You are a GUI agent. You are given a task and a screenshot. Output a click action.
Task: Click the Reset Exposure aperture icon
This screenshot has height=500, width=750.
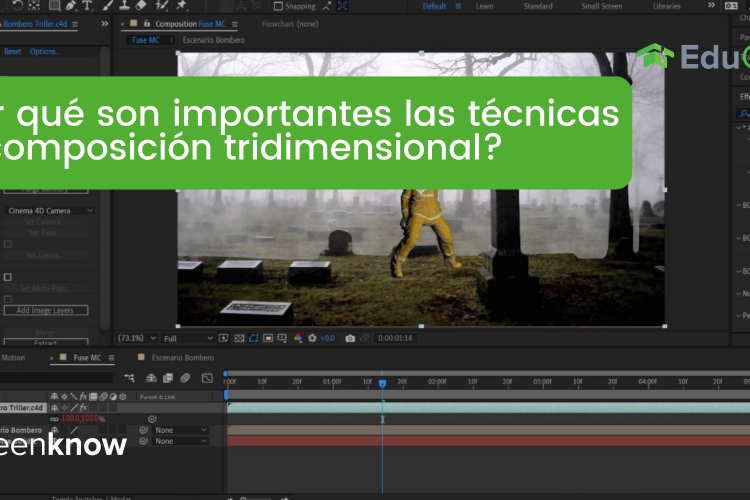click(x=312, y=338)
